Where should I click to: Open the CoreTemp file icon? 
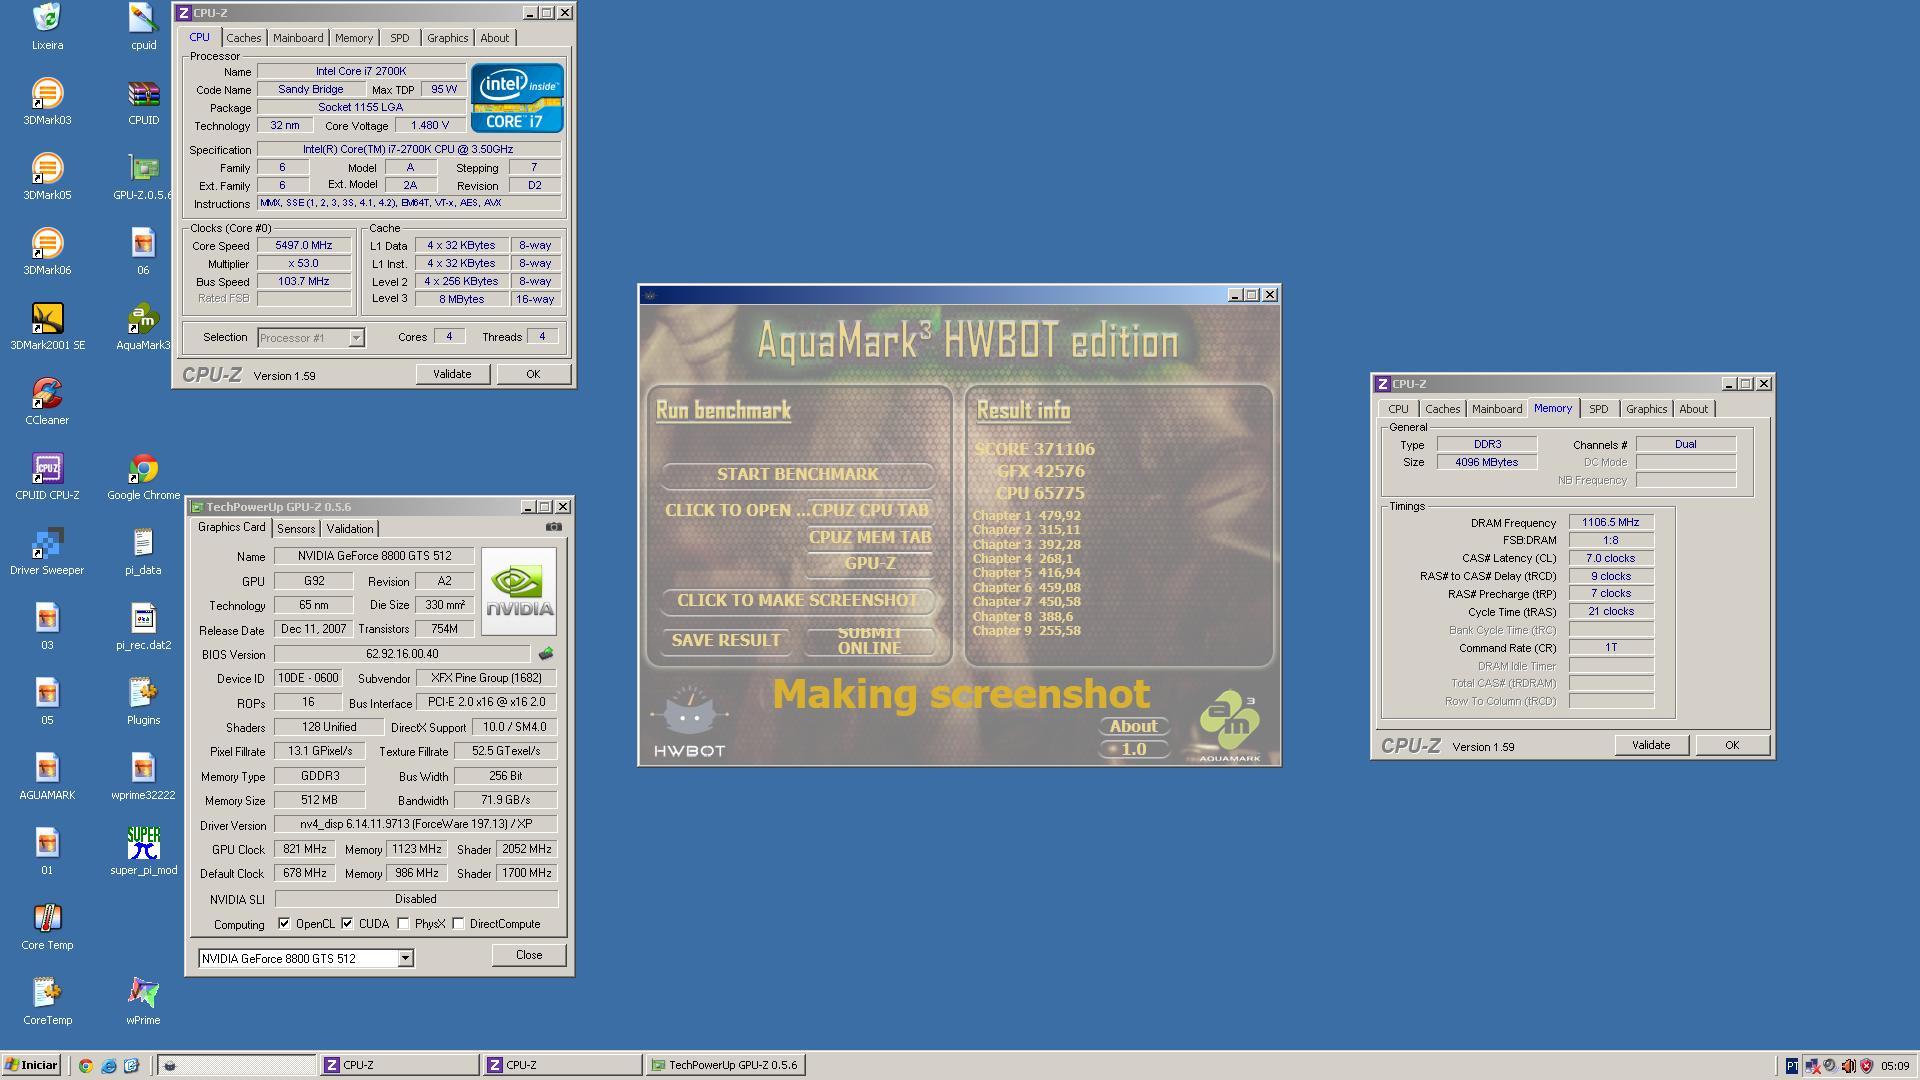(47, 1000)
